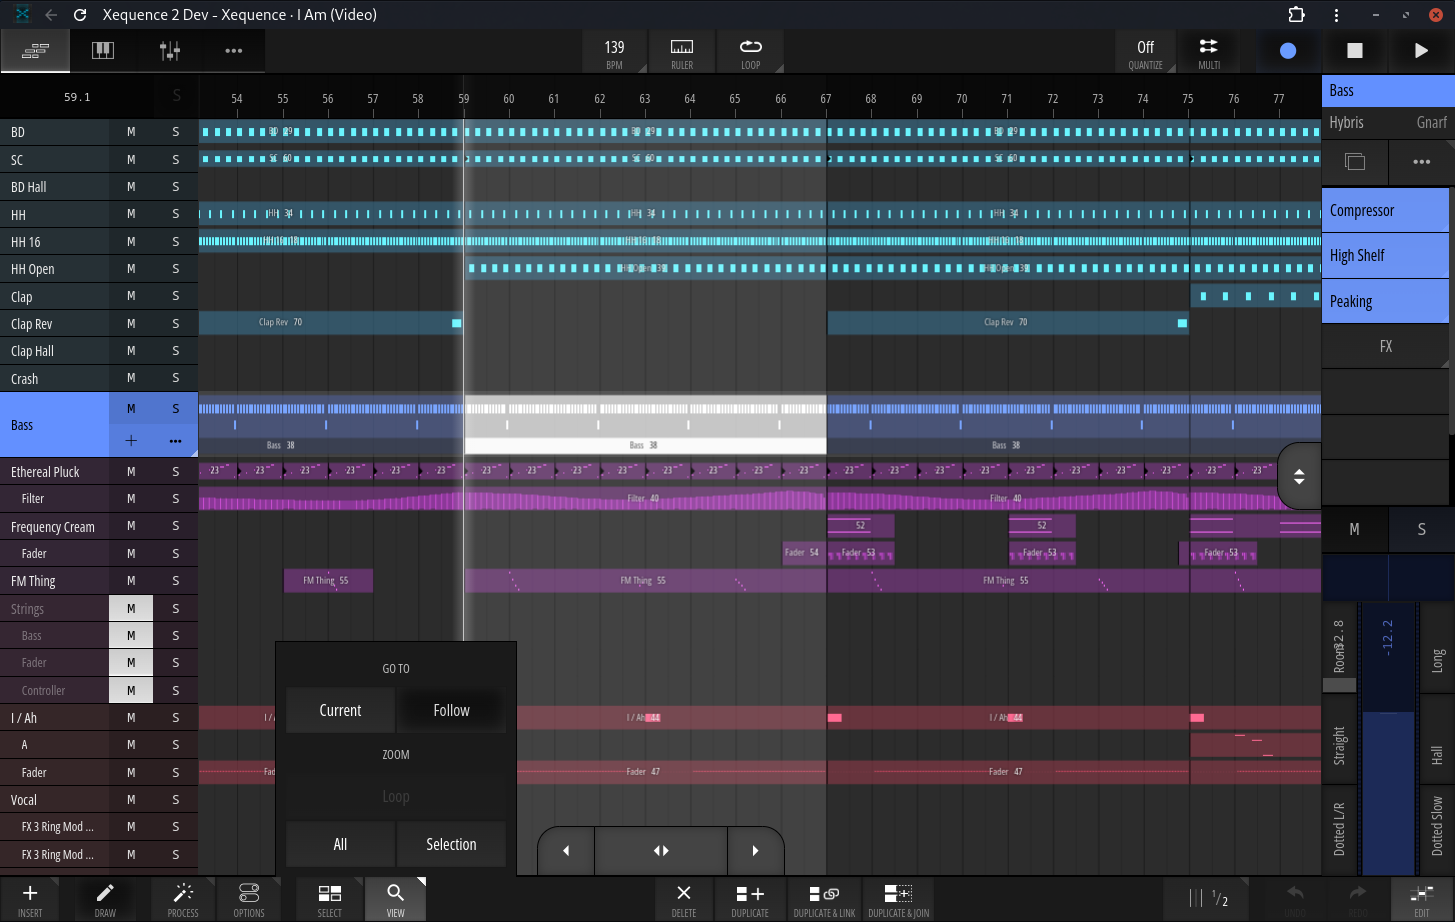The width and height of the screenshot is (1455, 922).
Task: Select the Compressor effect slot
Action: [1385, 211]
